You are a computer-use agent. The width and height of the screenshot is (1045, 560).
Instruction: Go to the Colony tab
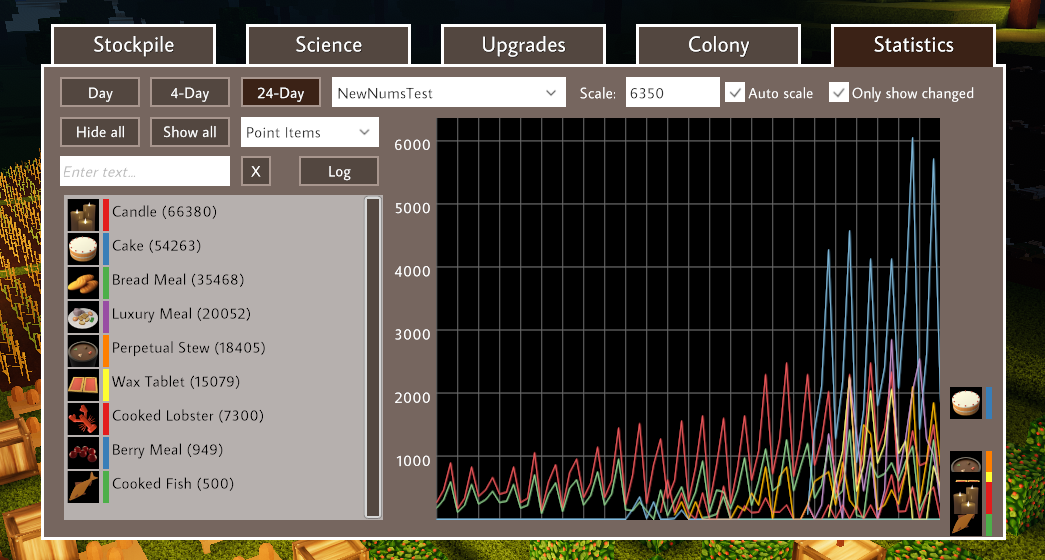coord(718,45)
